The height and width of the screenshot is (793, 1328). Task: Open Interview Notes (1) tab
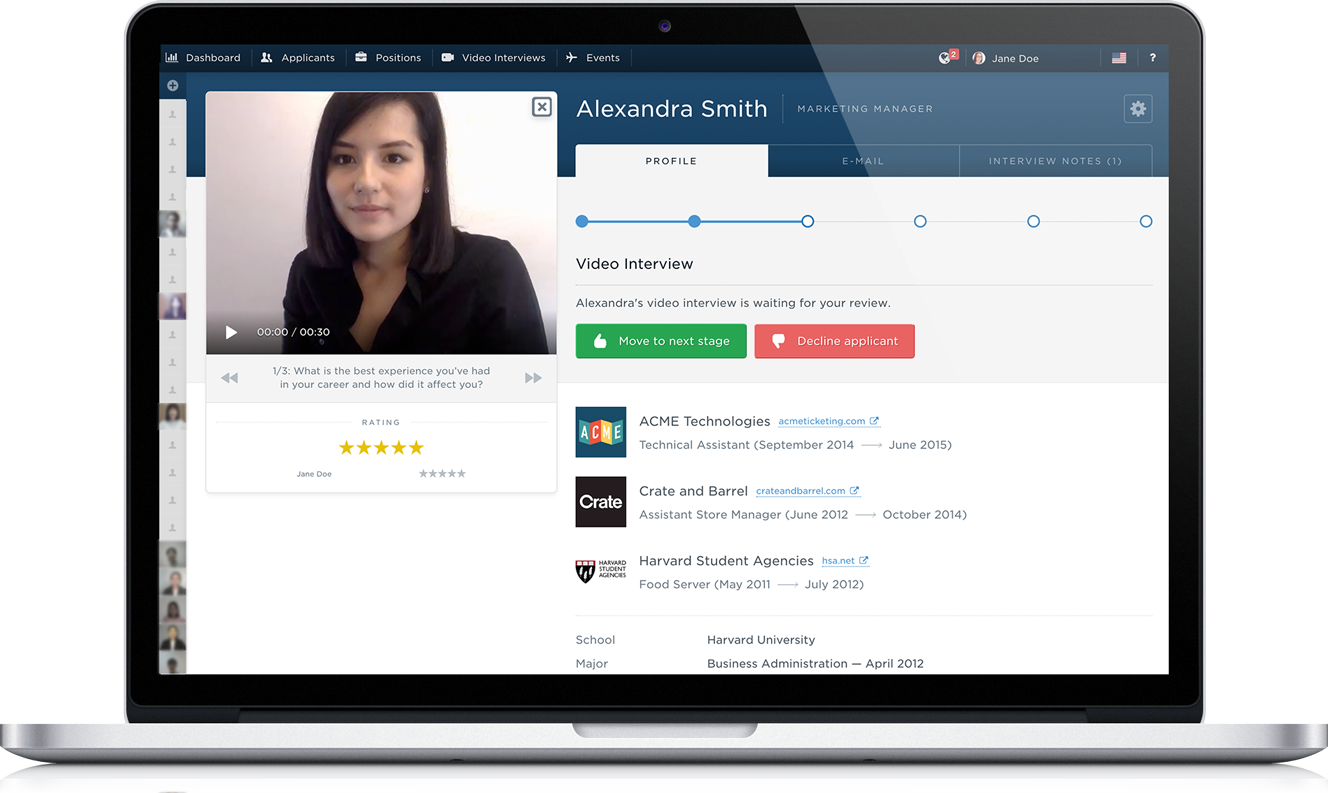coord(1055,161)
